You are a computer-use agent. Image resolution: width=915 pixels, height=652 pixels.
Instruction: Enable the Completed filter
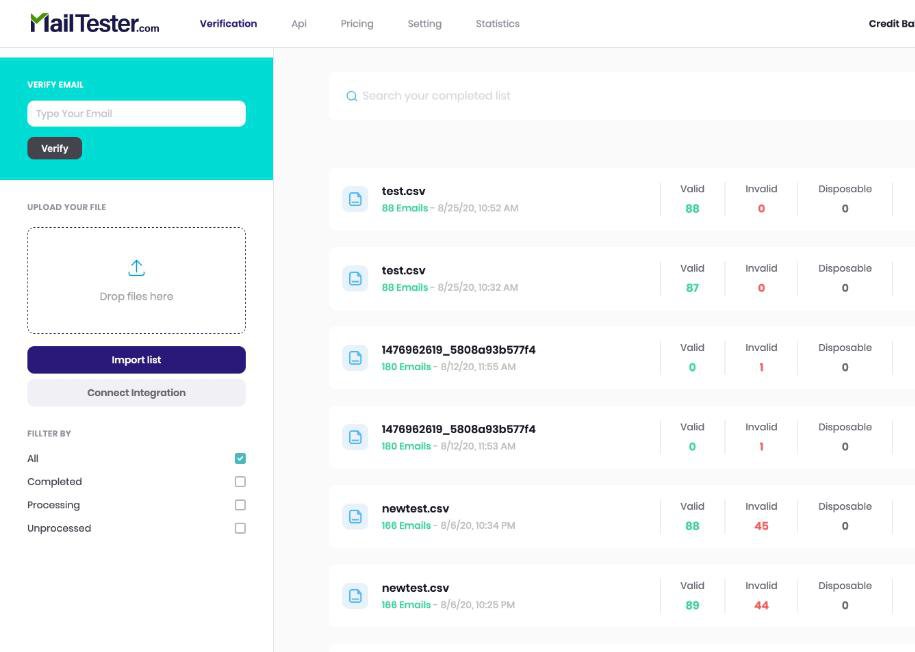tap(239, 481)
